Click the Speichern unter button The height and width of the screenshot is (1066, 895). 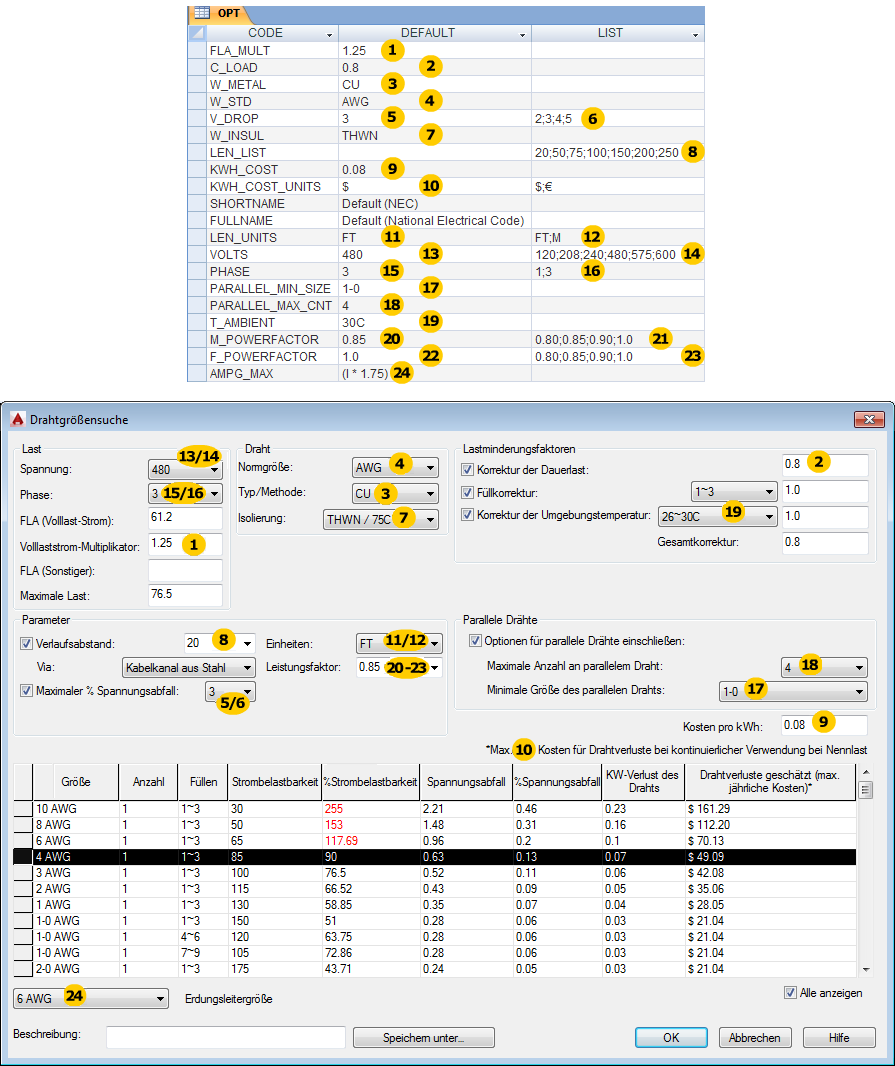[424, 1037]
